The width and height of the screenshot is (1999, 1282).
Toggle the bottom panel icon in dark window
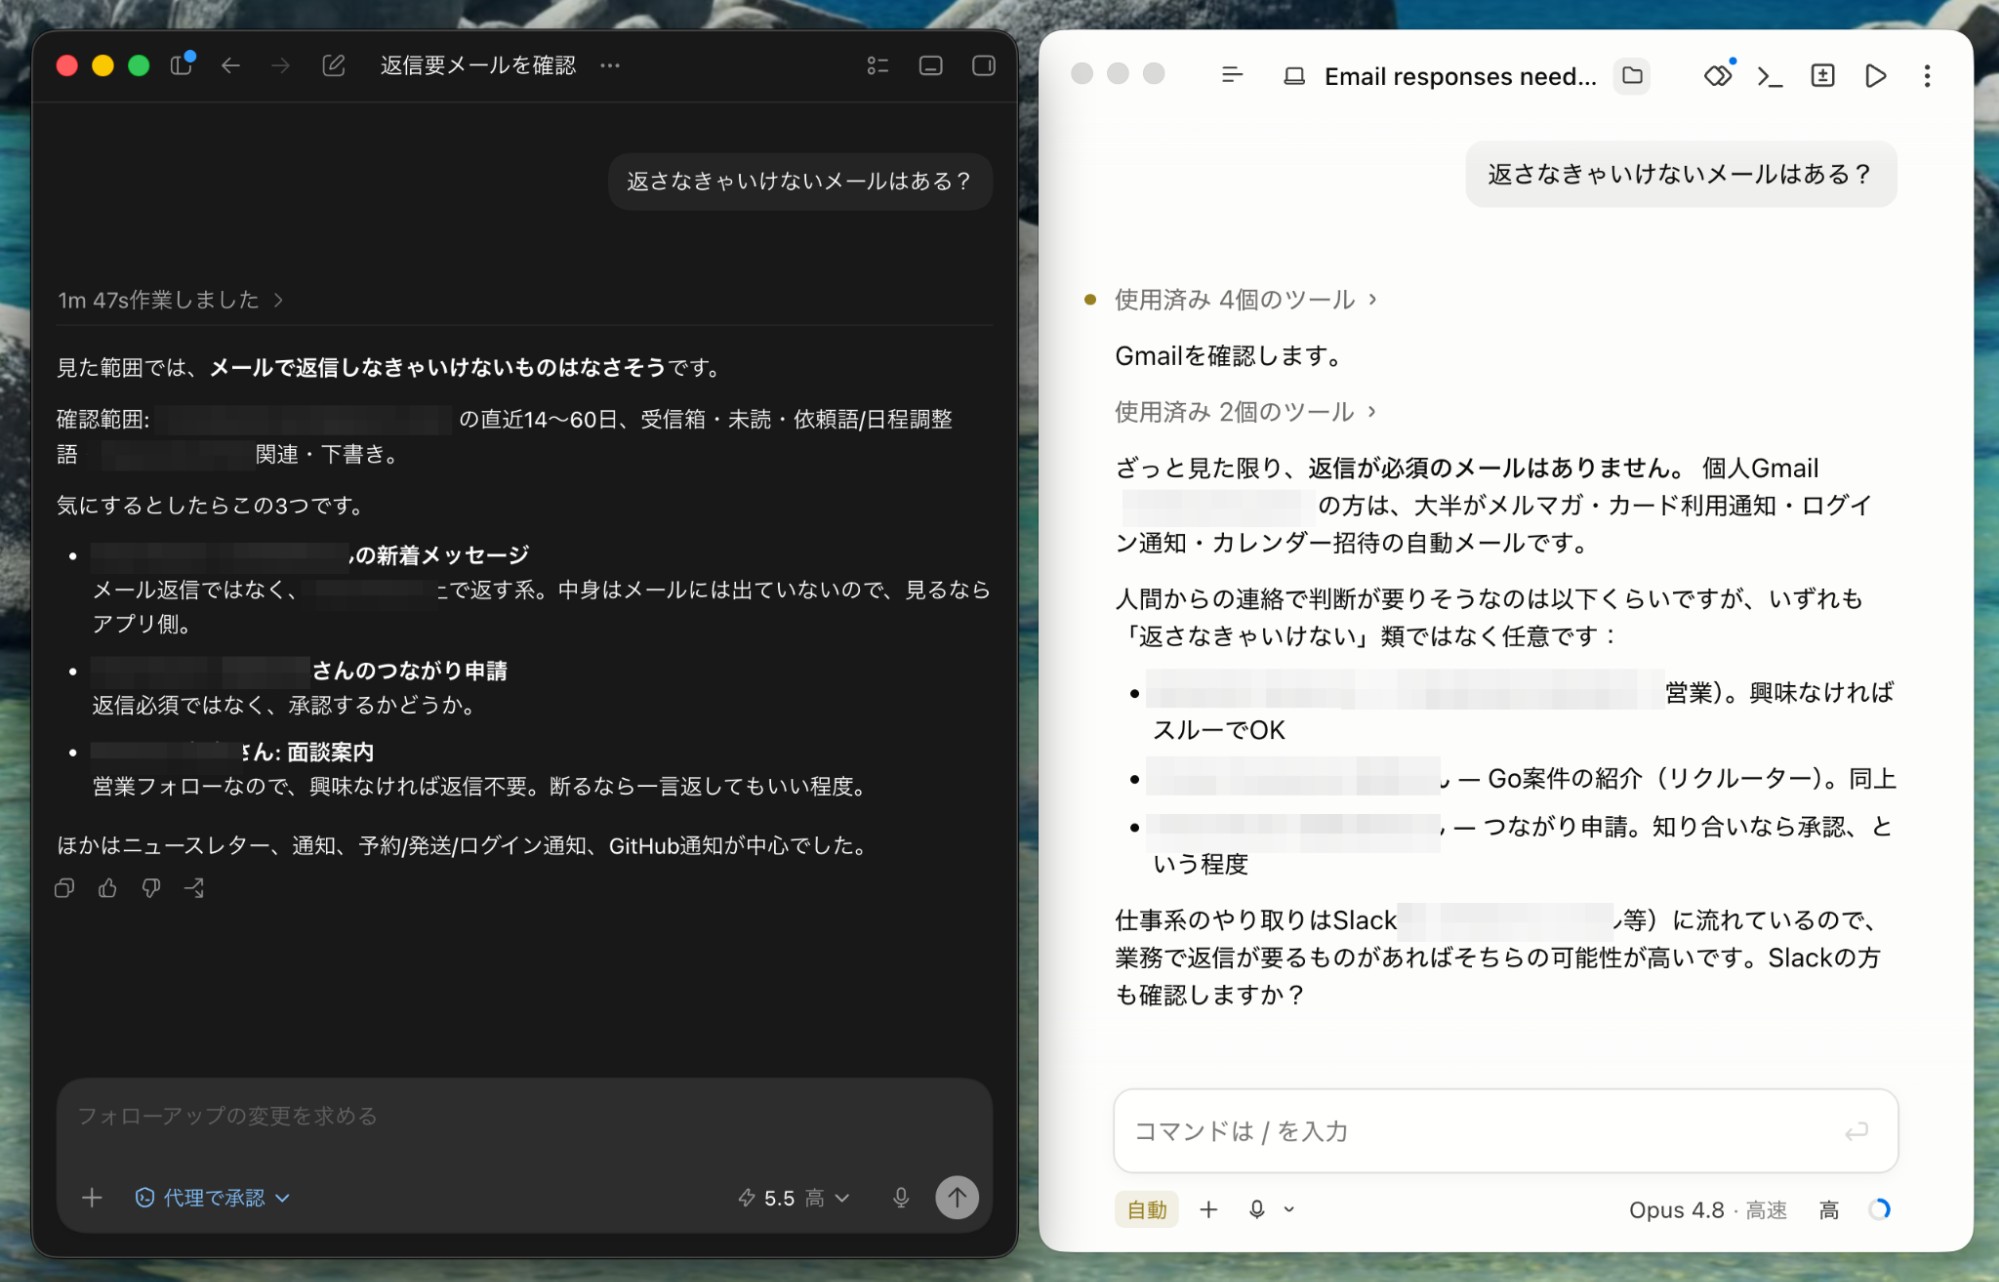931,65
